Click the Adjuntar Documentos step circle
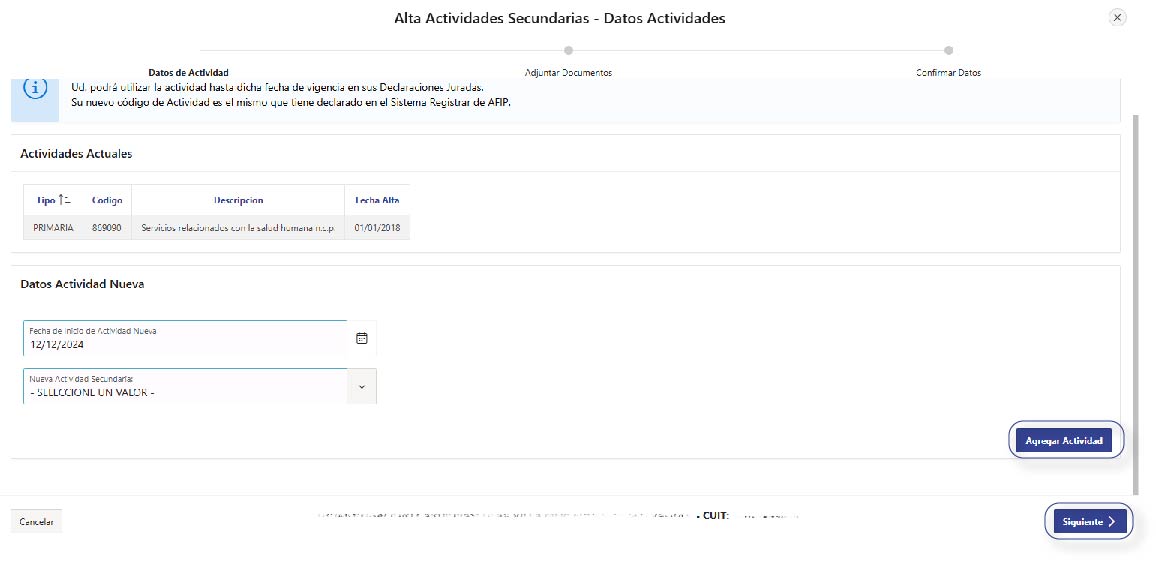The width and height of the screenshot is (1156, 562). click(x=568, y=50)
